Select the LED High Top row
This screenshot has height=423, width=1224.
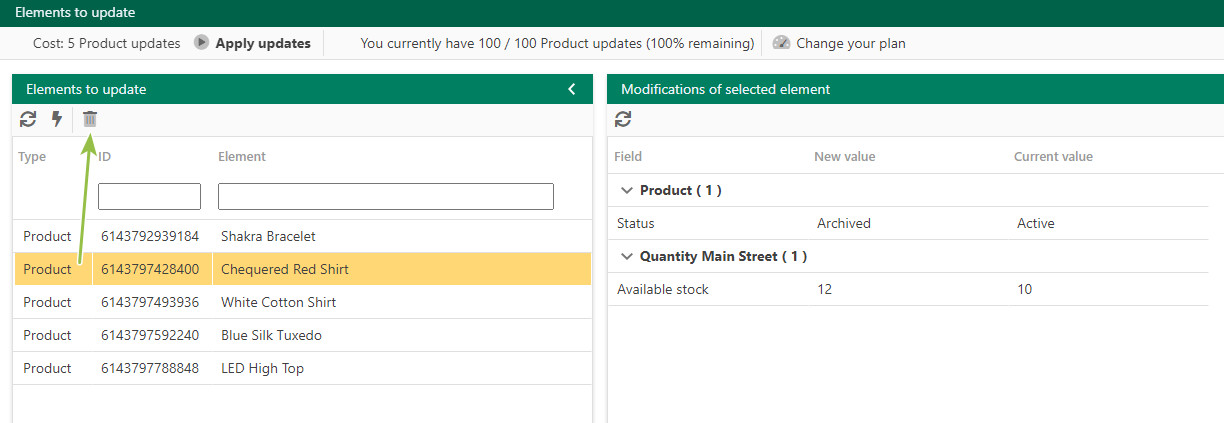tap(302, 368)
